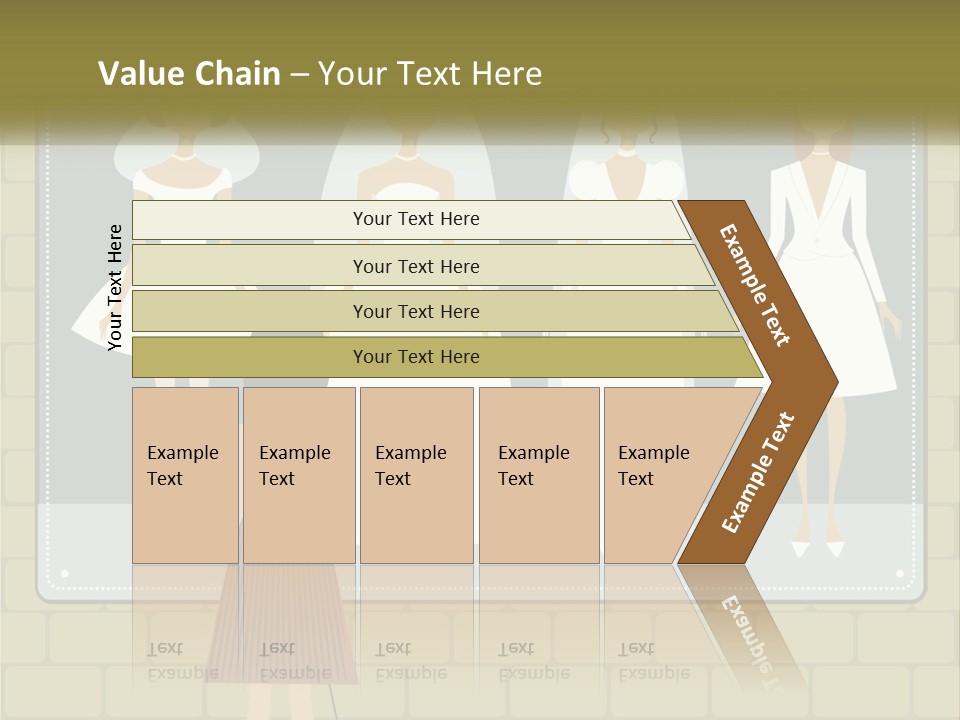Click the topmost lightest "Your Text Here" bar
960x720 pixels.
[x=415, y=219]
